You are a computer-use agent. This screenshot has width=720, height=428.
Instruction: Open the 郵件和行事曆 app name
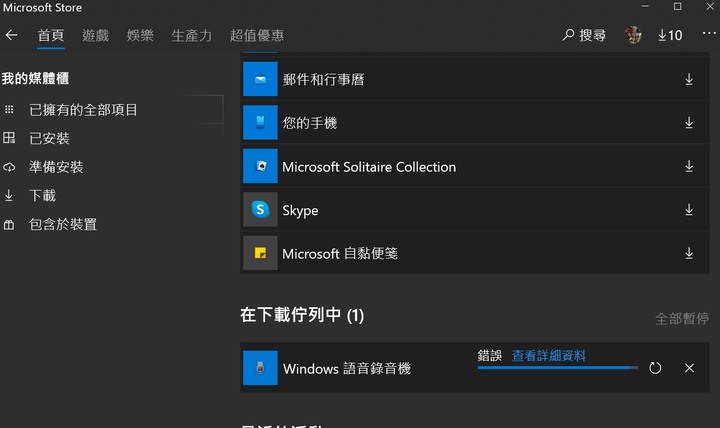click(x=323, y=79)
